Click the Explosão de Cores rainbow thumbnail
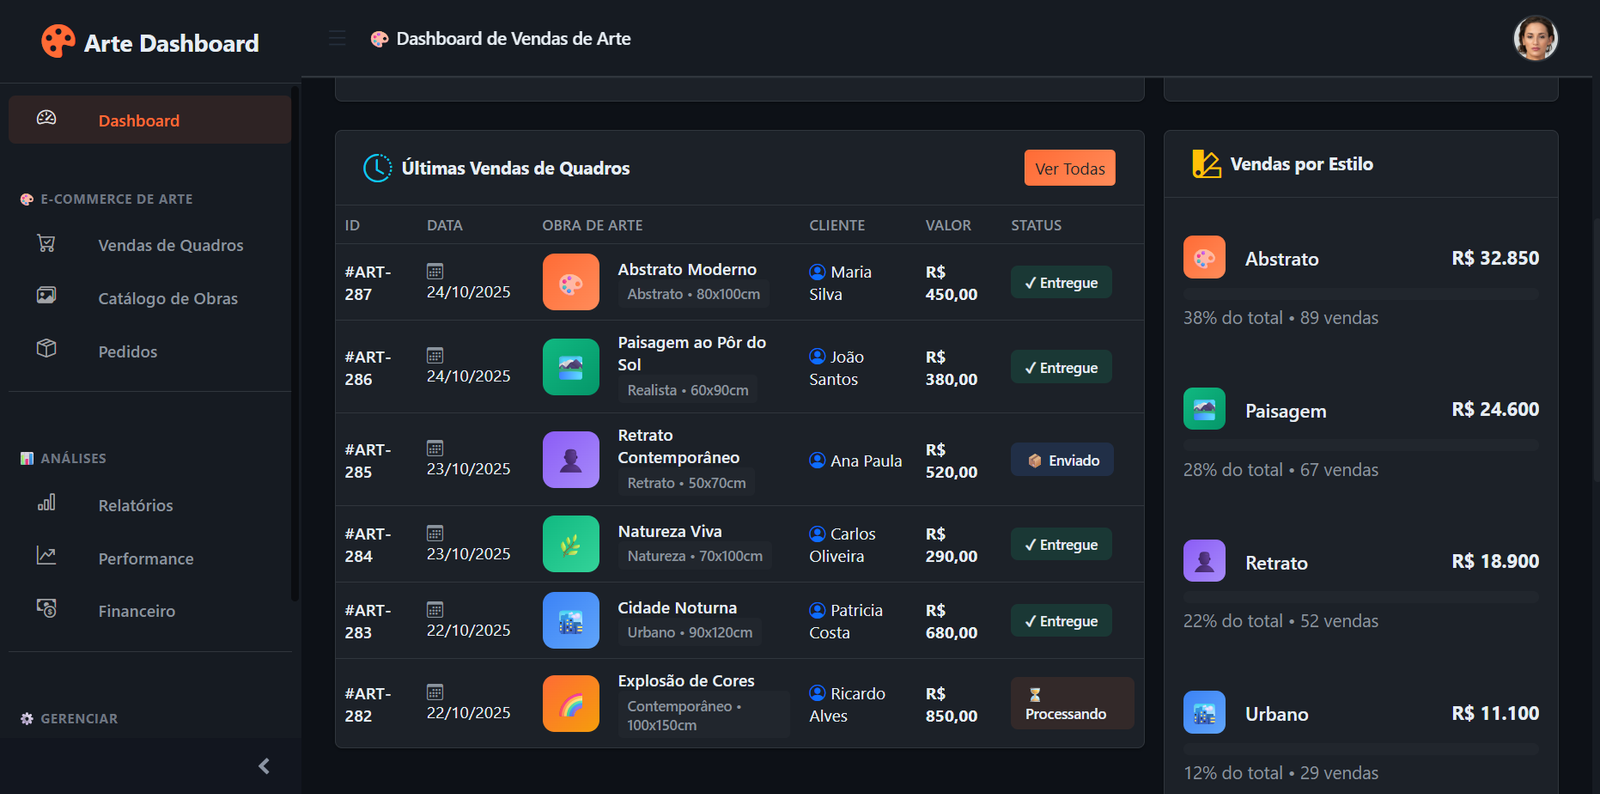 (x=571, y=704)
